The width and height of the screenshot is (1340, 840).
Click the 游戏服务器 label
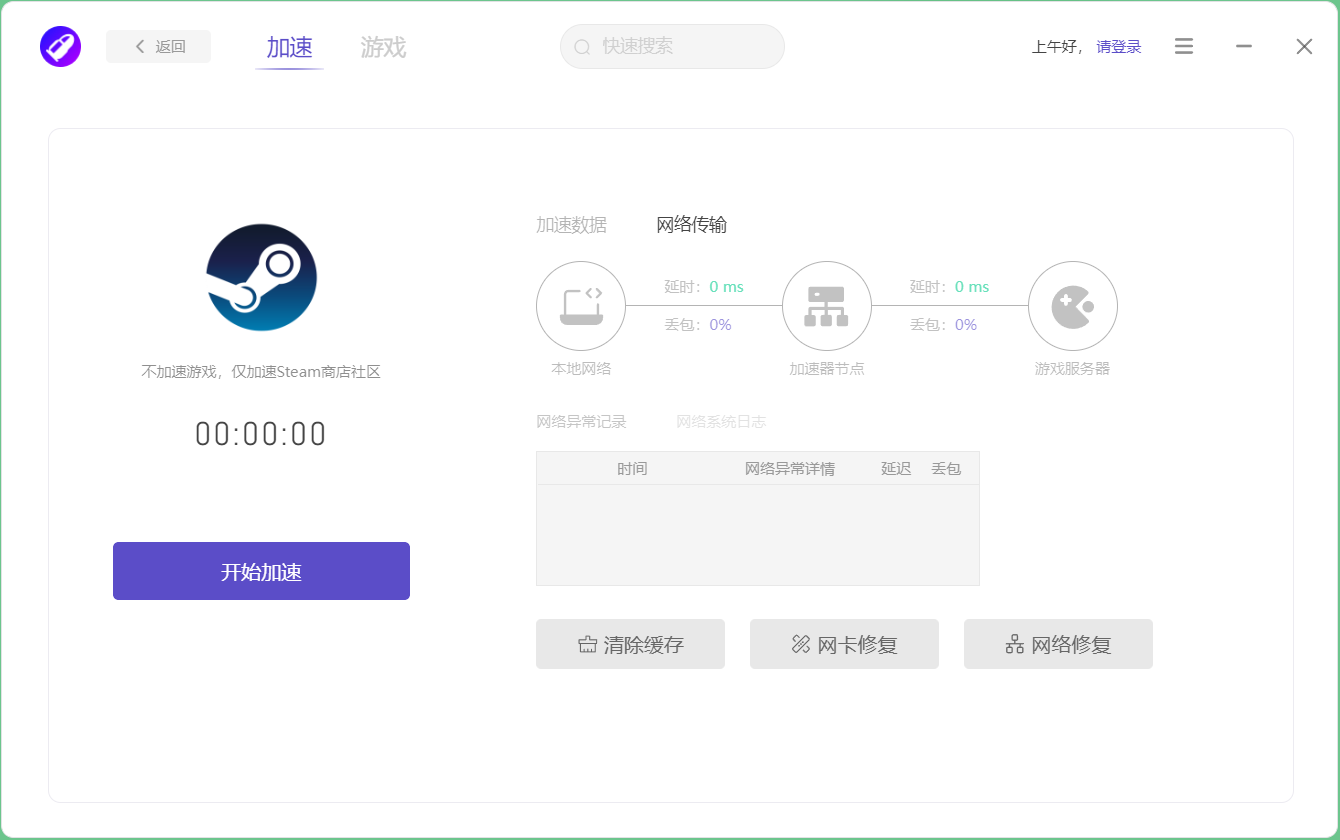coord(1072,368)
